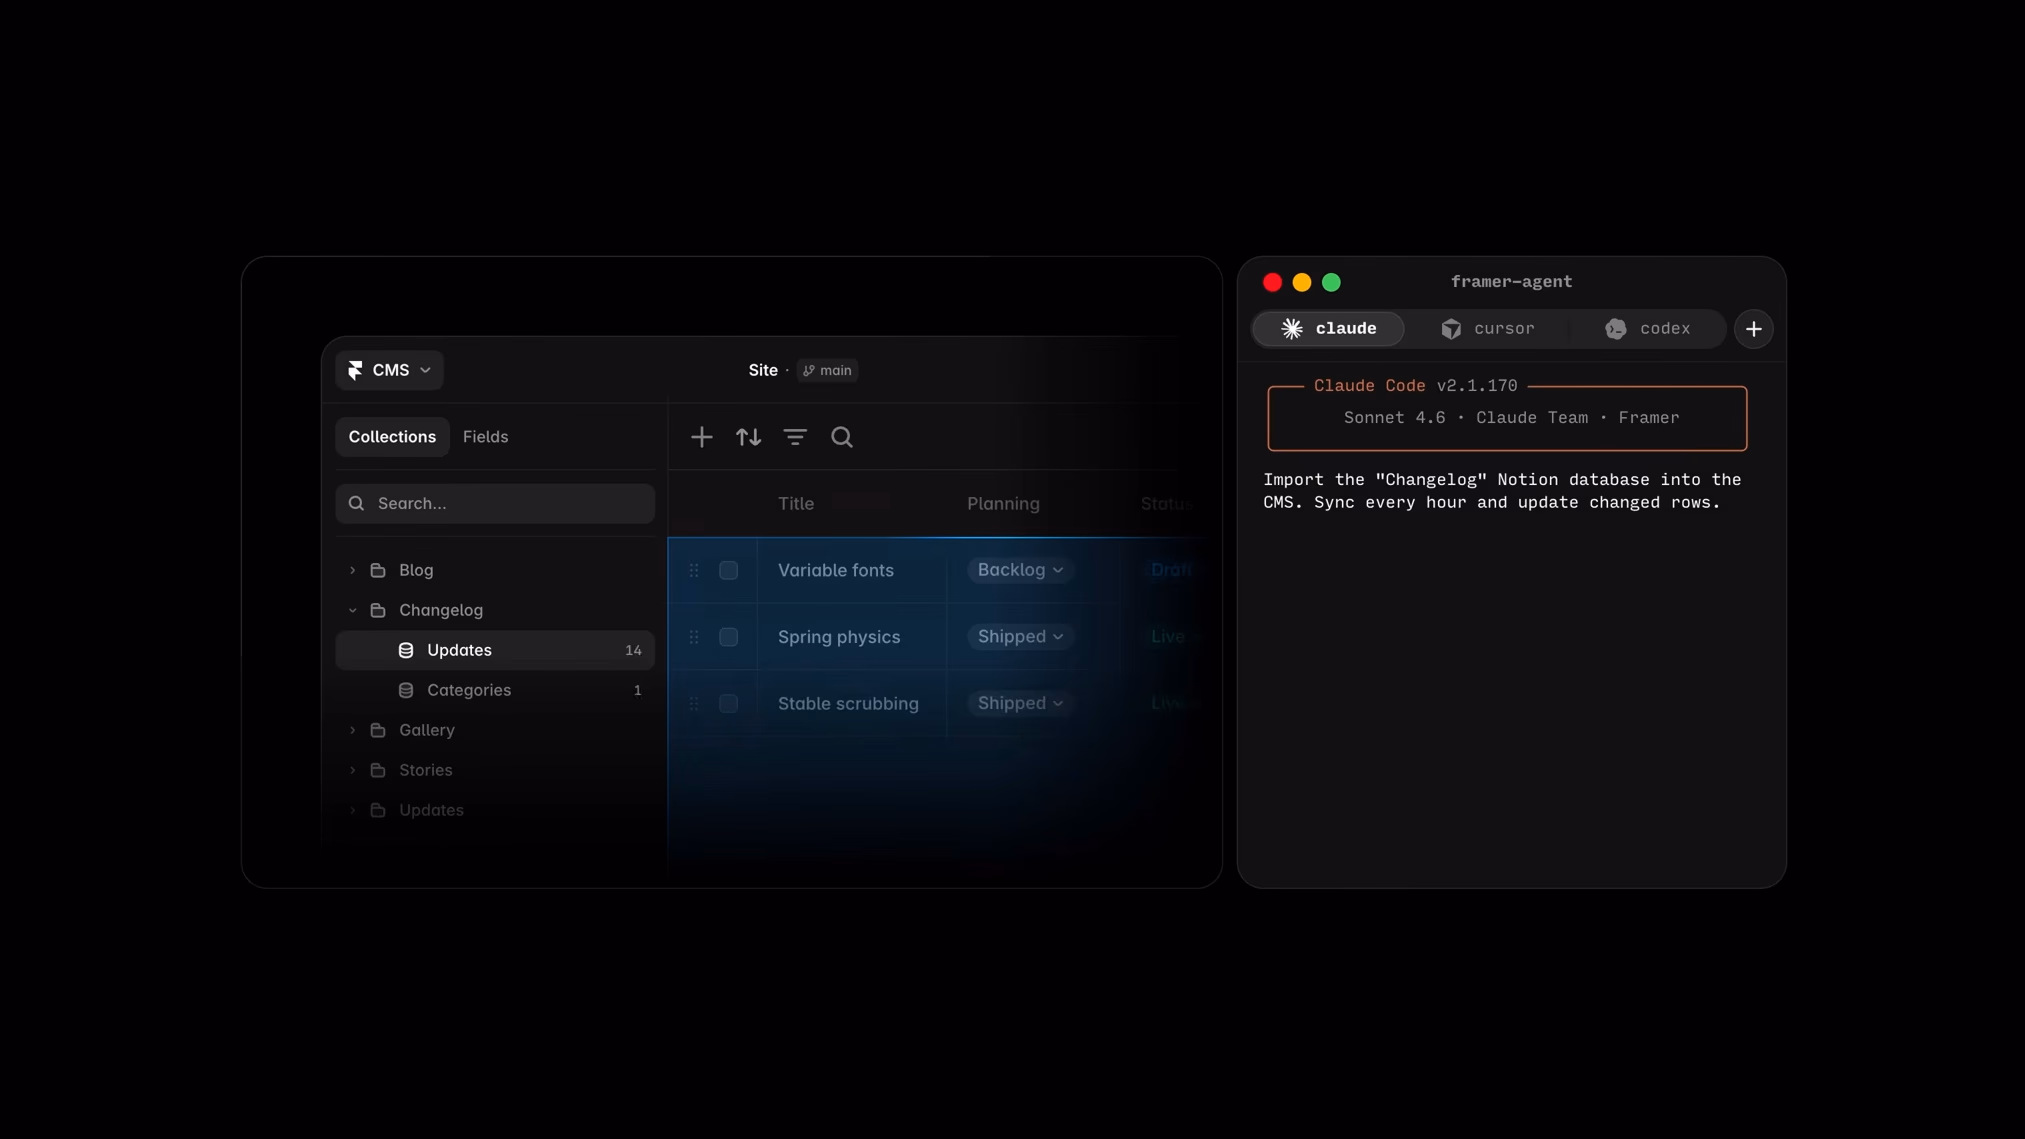Click the Blog folder icon
2025x1139 pixels.
coord(378,570)
